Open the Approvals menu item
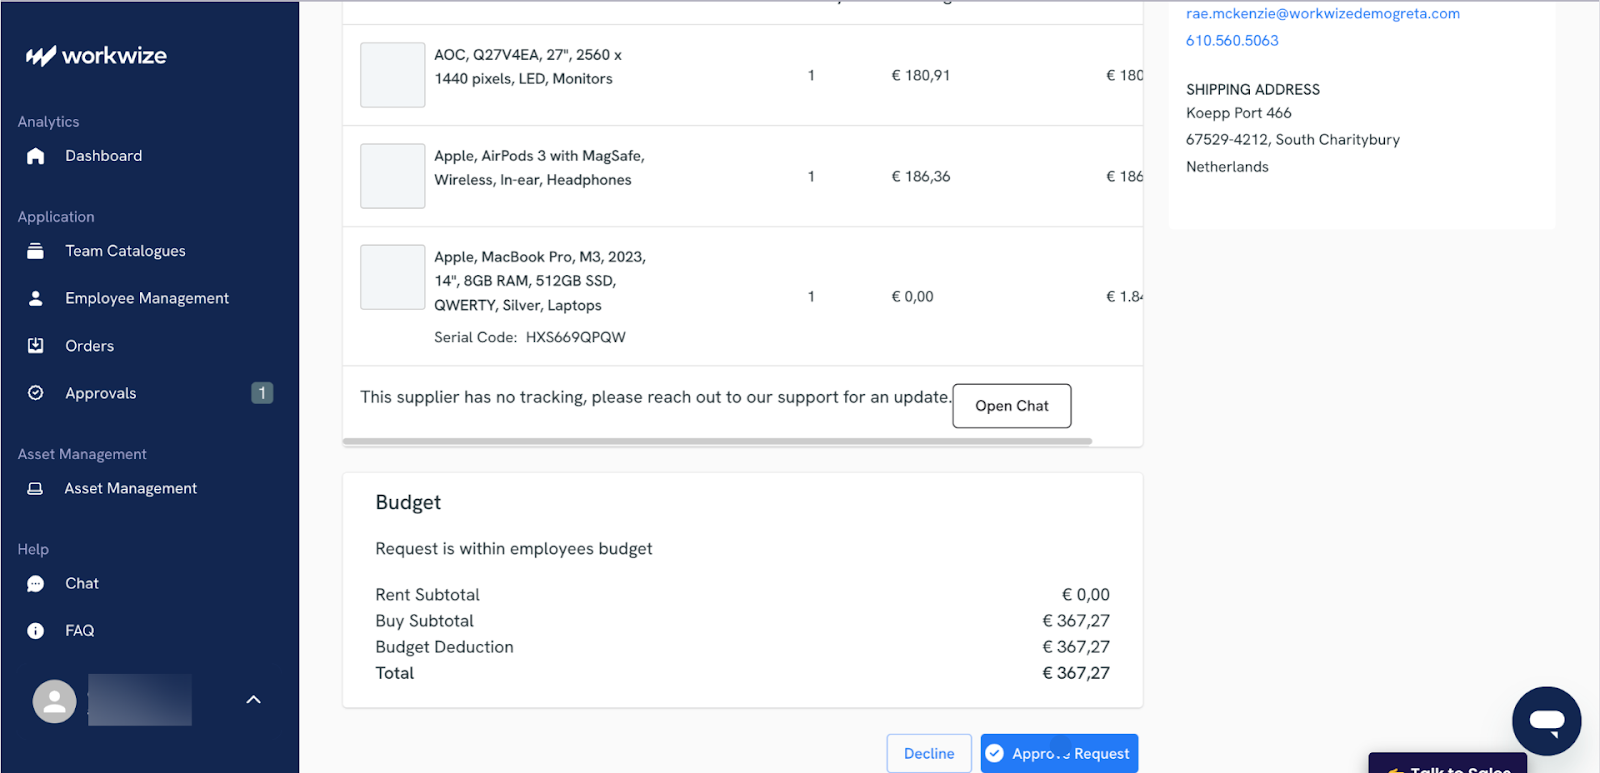The width and height of the screenshot is (1600, 773). click(101, 393)
